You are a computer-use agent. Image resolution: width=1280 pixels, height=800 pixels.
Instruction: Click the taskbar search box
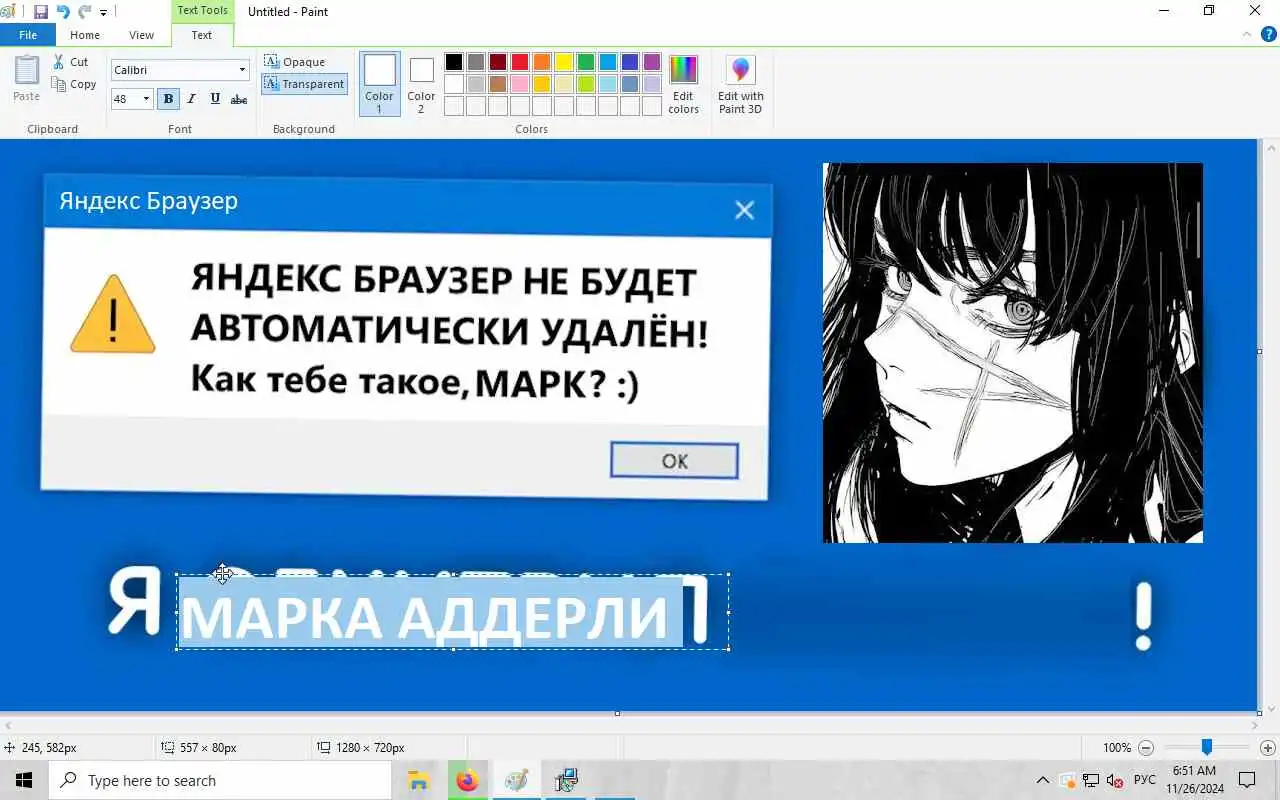pyautogui.click(x=220, y=780)
